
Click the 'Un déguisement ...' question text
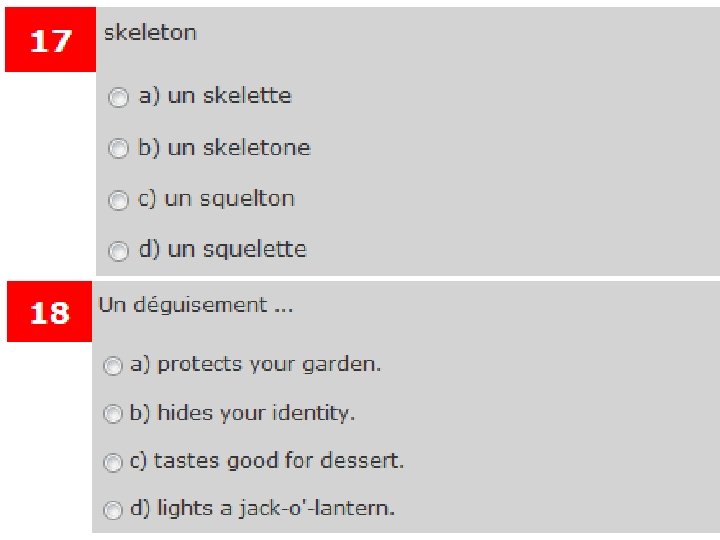click(x=195, y=305)
